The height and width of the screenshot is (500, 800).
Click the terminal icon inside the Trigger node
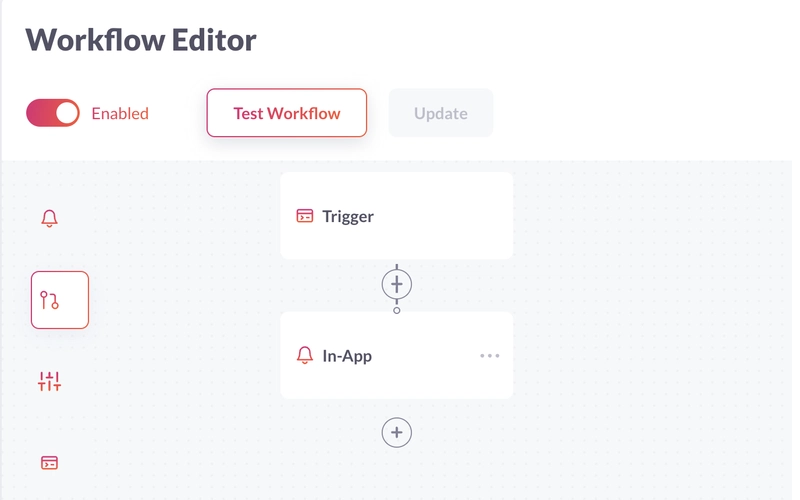click(x=305, y=216)
